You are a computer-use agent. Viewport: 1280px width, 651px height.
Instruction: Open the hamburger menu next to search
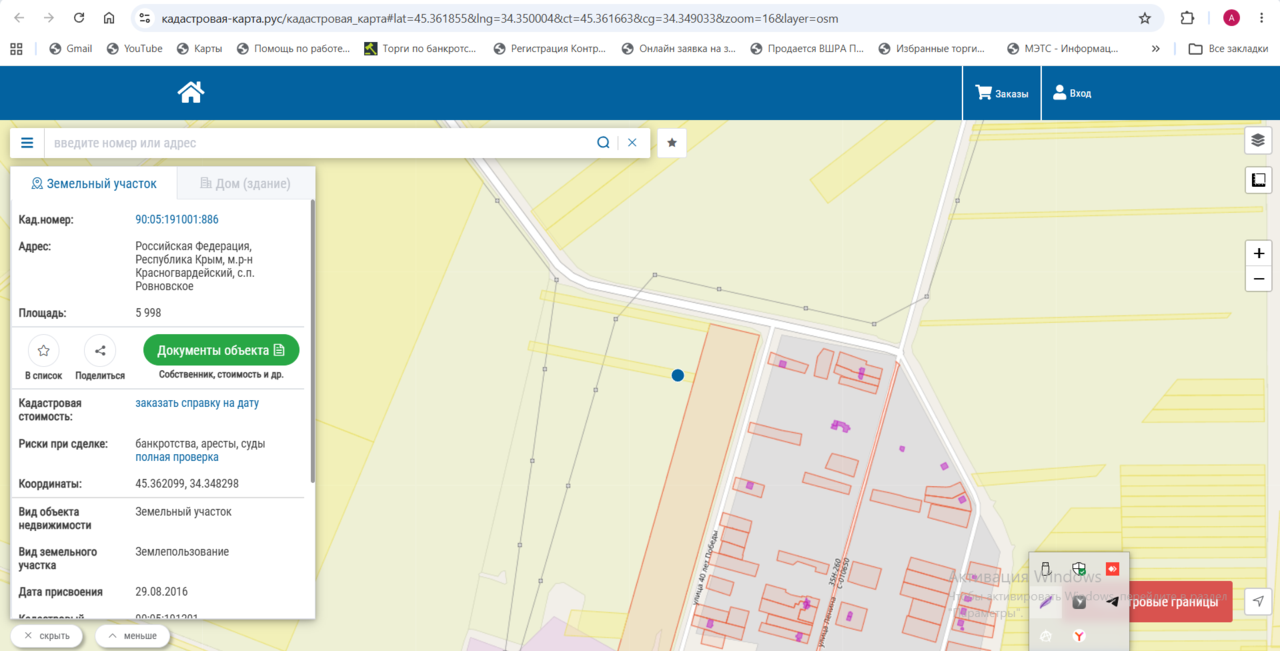point(27,143)
